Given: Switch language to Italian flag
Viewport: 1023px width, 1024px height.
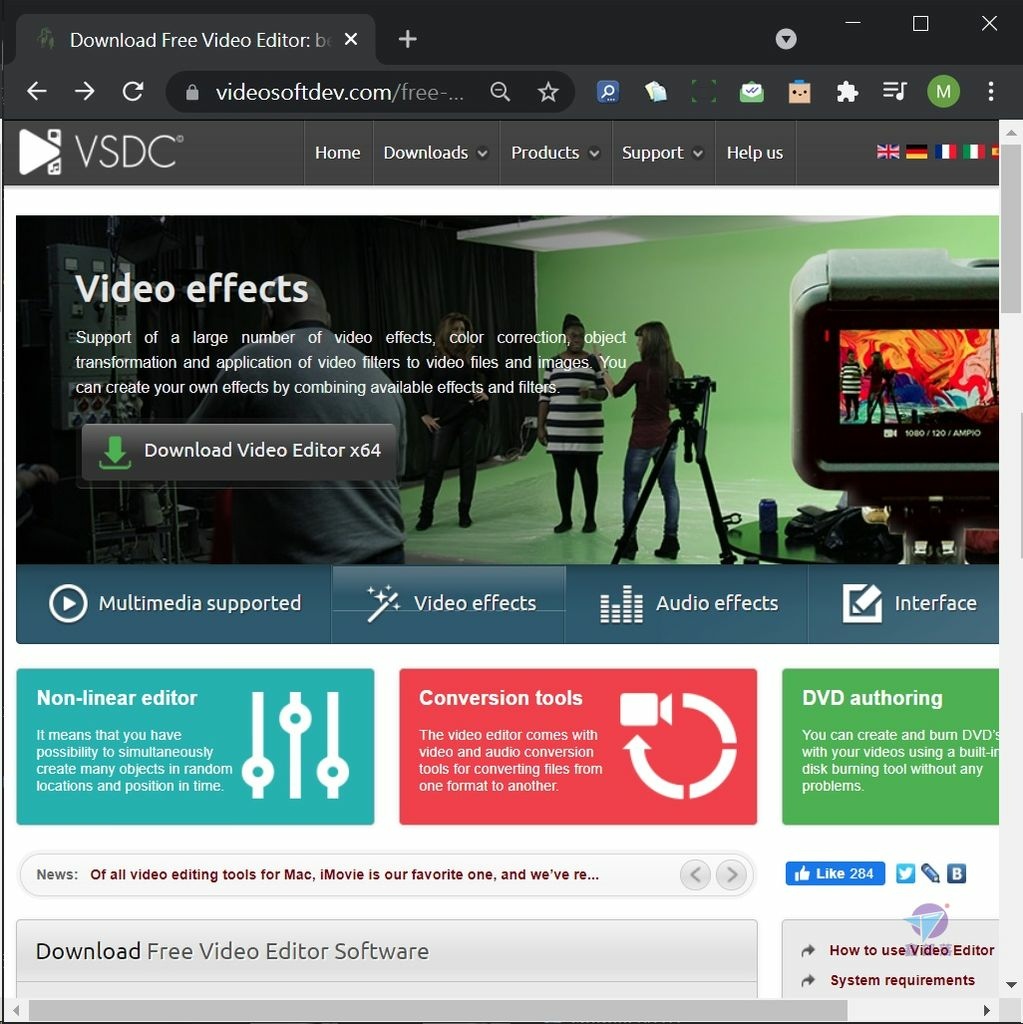Looking at the screenshot, I should coord(973,152).
